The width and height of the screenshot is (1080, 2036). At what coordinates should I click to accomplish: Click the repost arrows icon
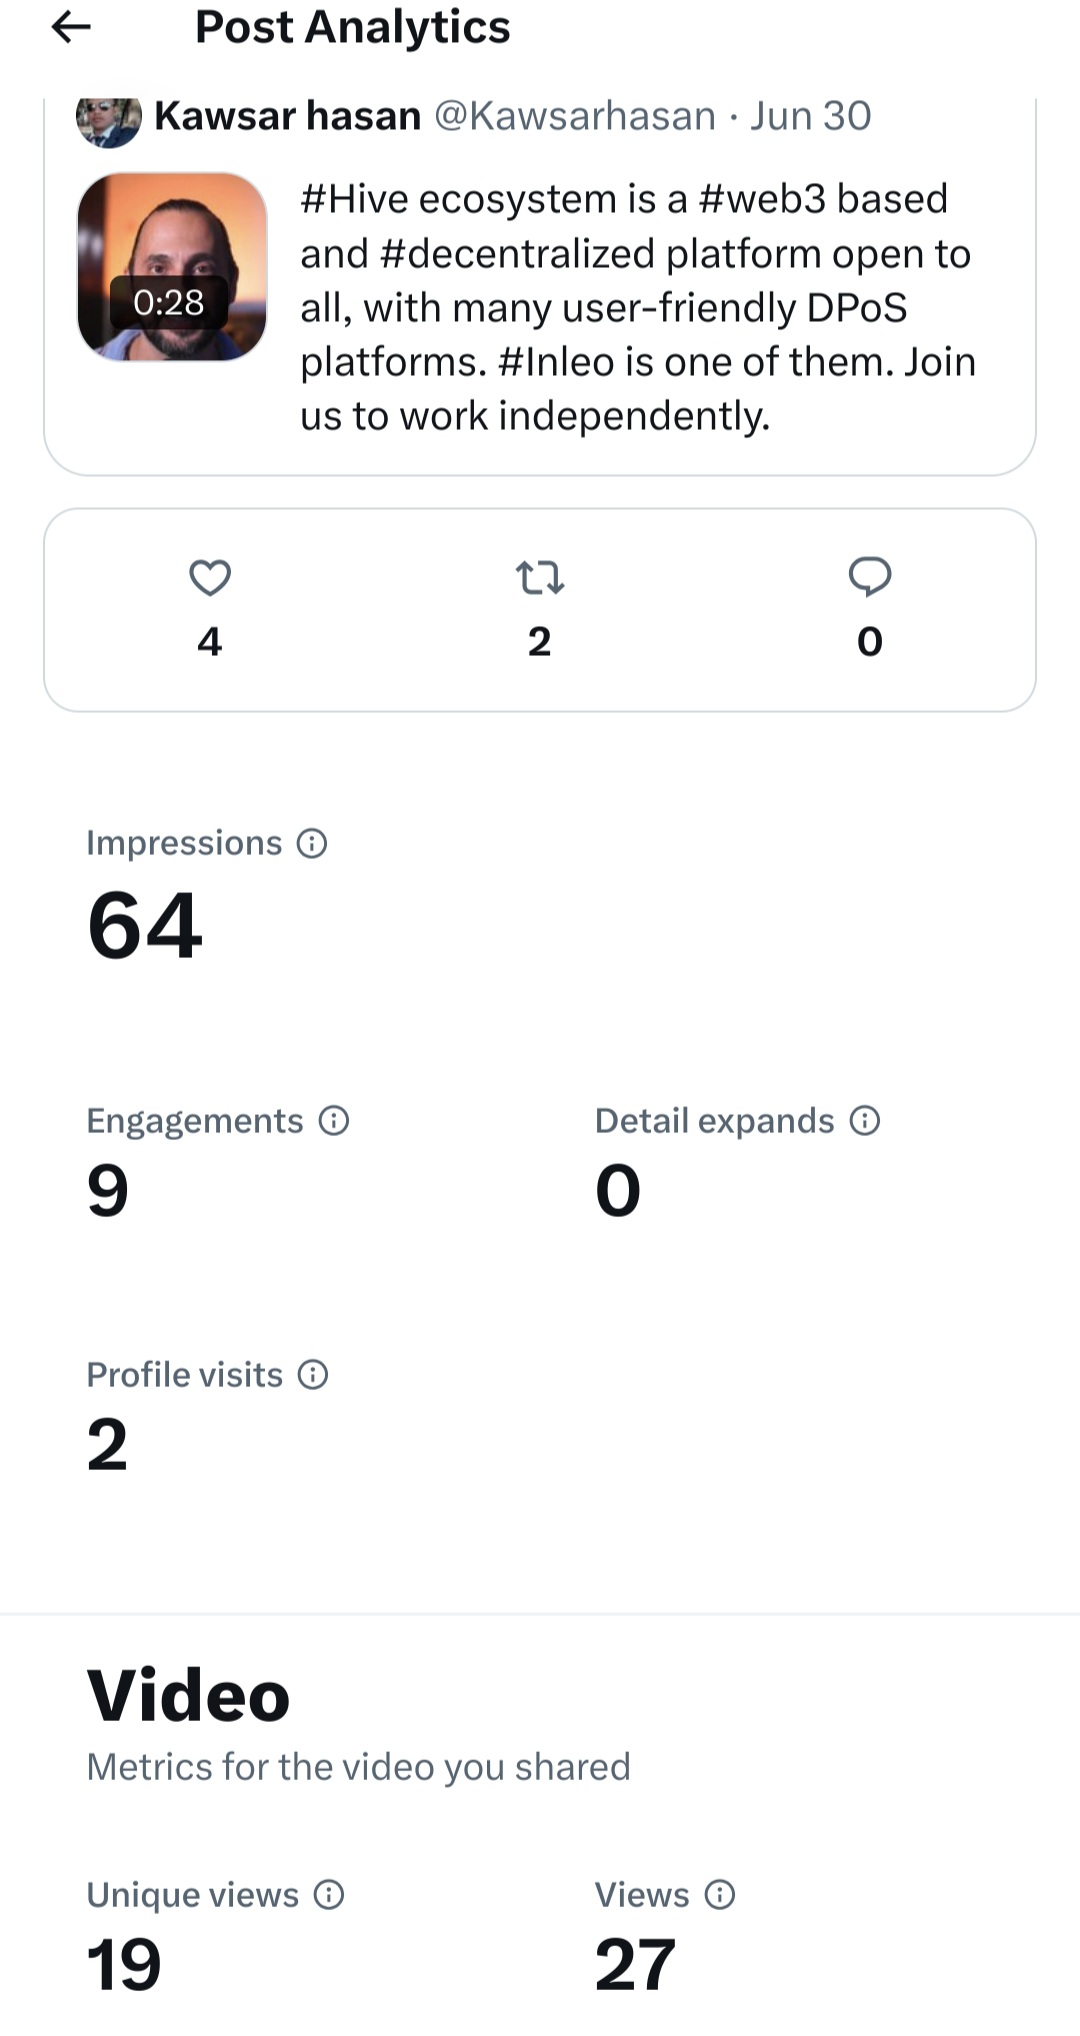click(x=540, y=578)
